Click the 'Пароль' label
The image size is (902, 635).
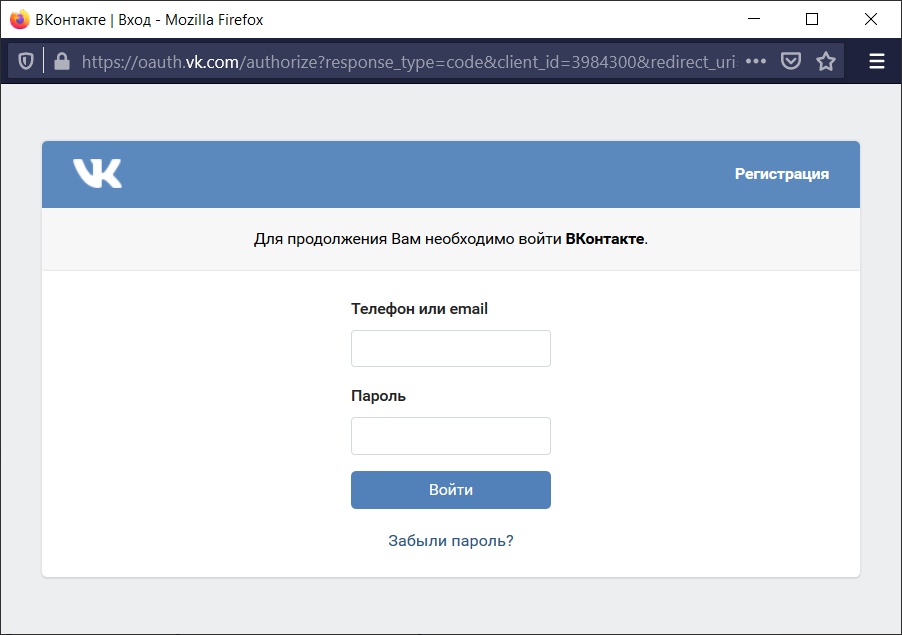coord(378,396)
